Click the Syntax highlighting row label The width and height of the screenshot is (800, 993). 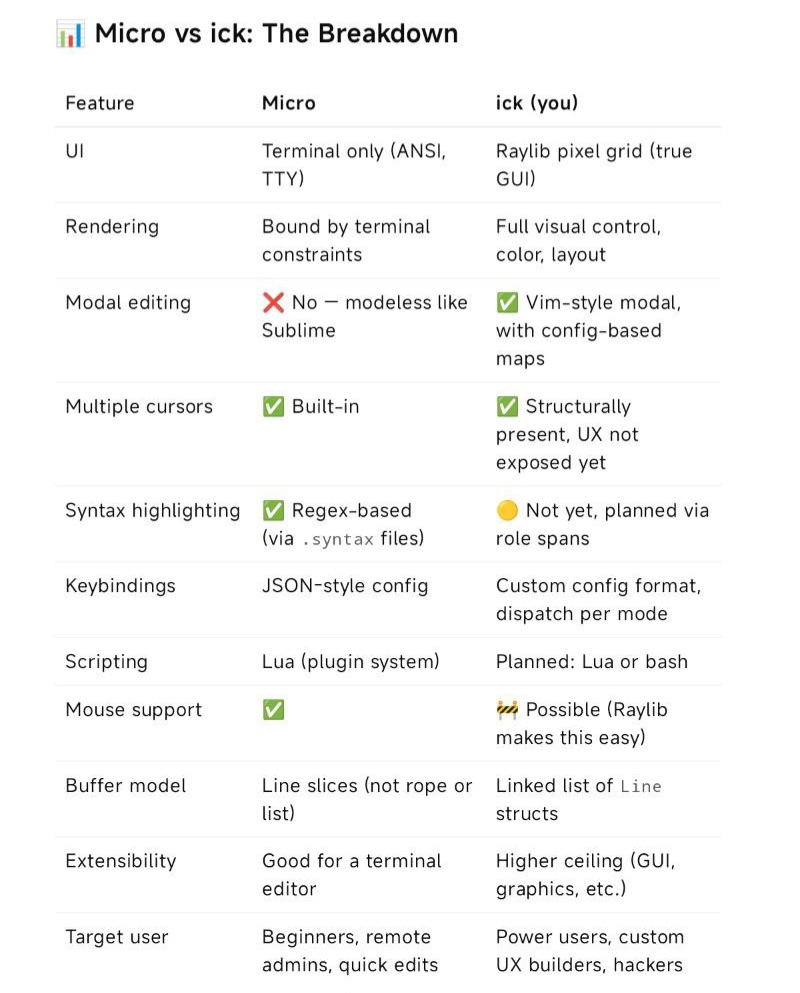click(x=153, y=510)
